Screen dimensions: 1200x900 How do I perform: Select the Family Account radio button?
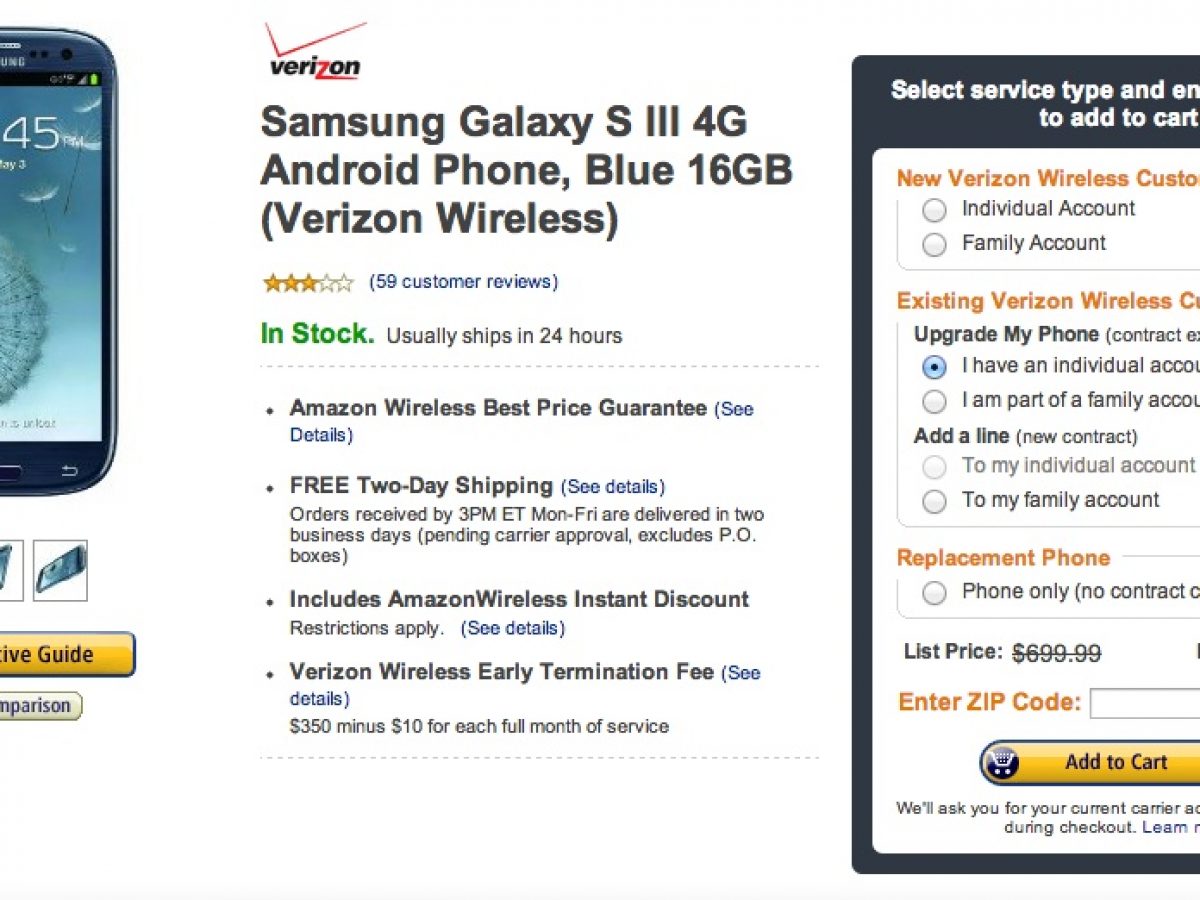pos(934,244)
